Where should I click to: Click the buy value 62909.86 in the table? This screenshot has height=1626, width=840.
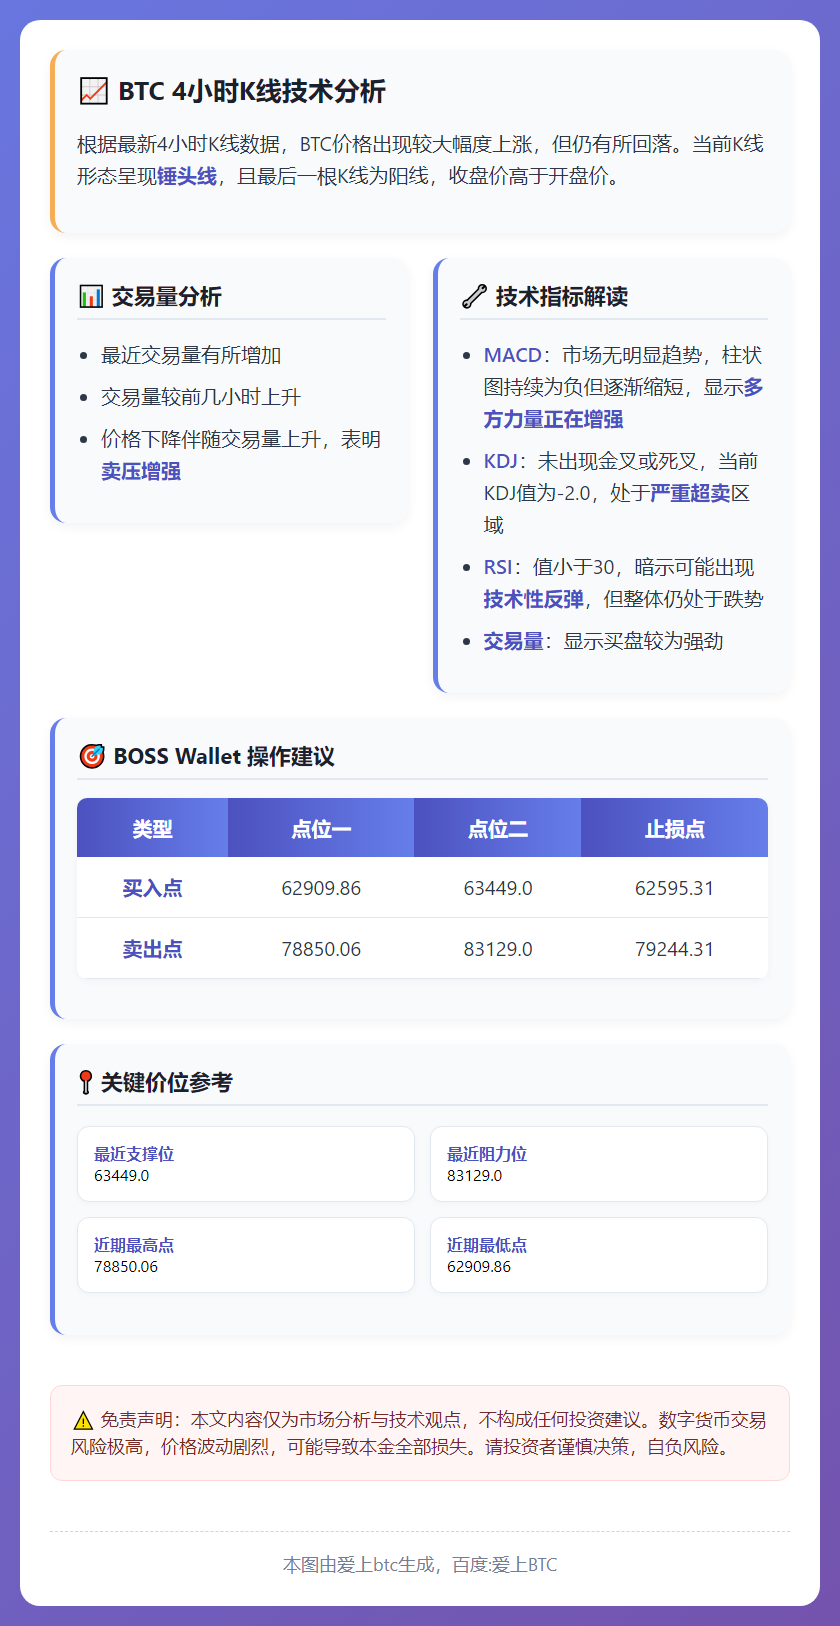pyautogui.click(x=321, y=888)
